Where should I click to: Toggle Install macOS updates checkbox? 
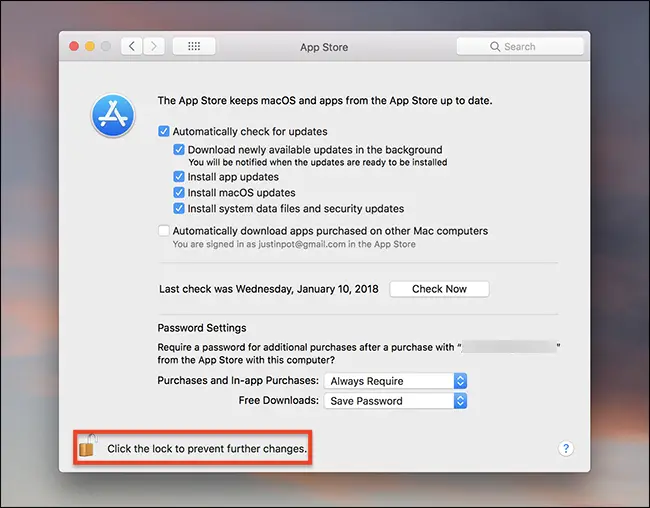click(179, 192)
